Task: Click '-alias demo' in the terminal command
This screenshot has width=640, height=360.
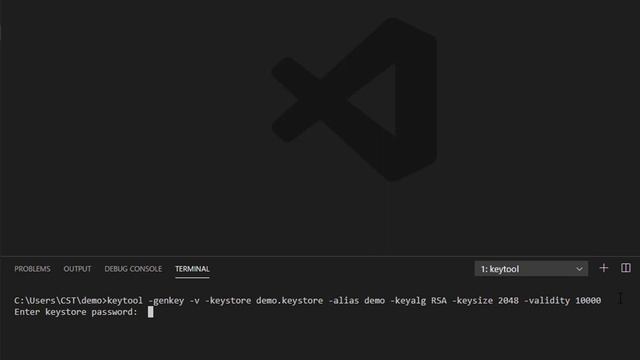Action: coord(357,301)
